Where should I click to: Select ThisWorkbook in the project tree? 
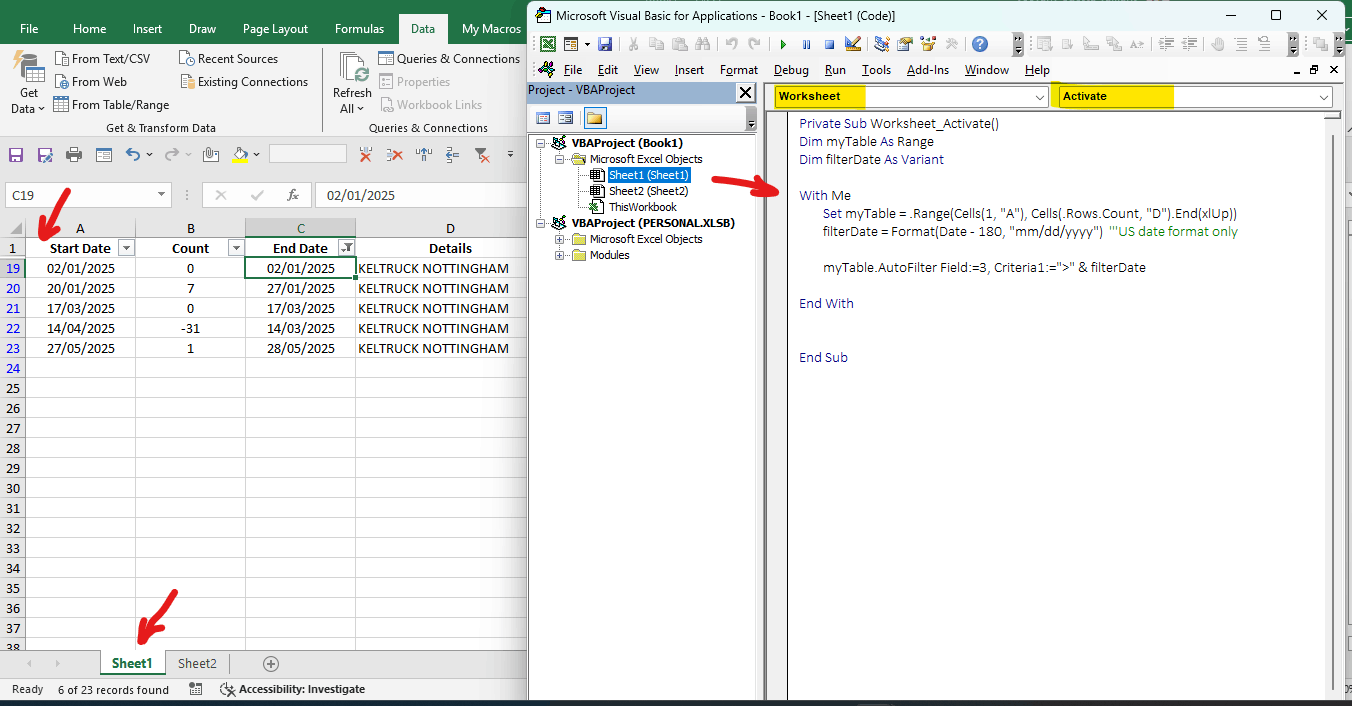(x=642, y=207)
